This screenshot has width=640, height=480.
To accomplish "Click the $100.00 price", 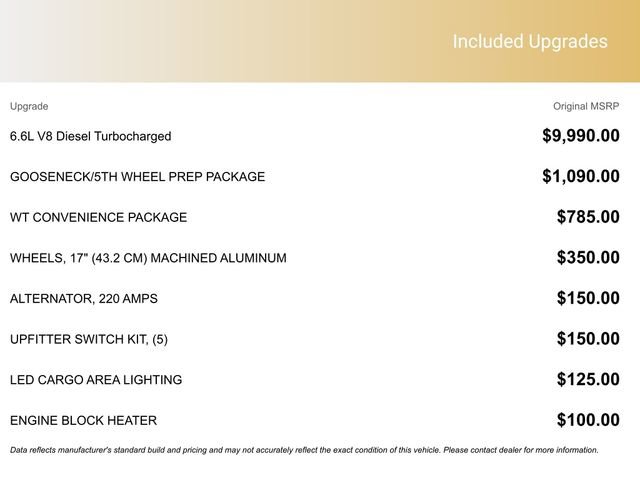I will pyautogui.click(x=587, y=421).
